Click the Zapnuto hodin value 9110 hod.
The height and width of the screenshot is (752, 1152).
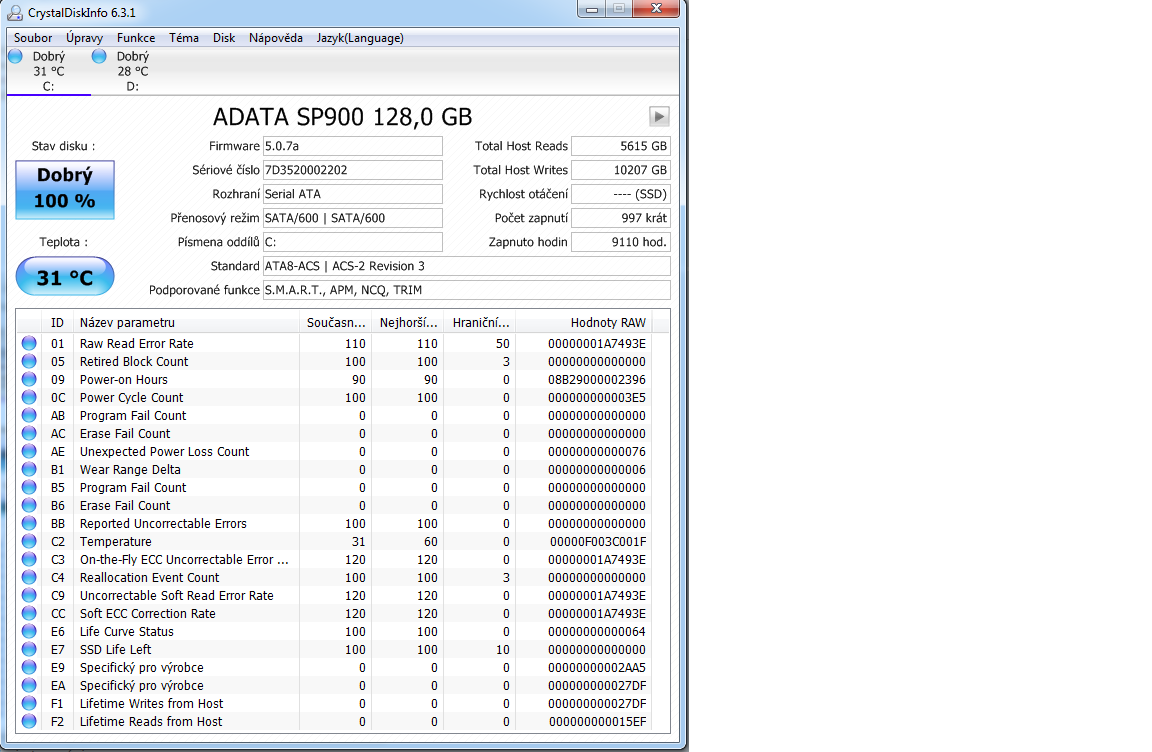point(621,242)
